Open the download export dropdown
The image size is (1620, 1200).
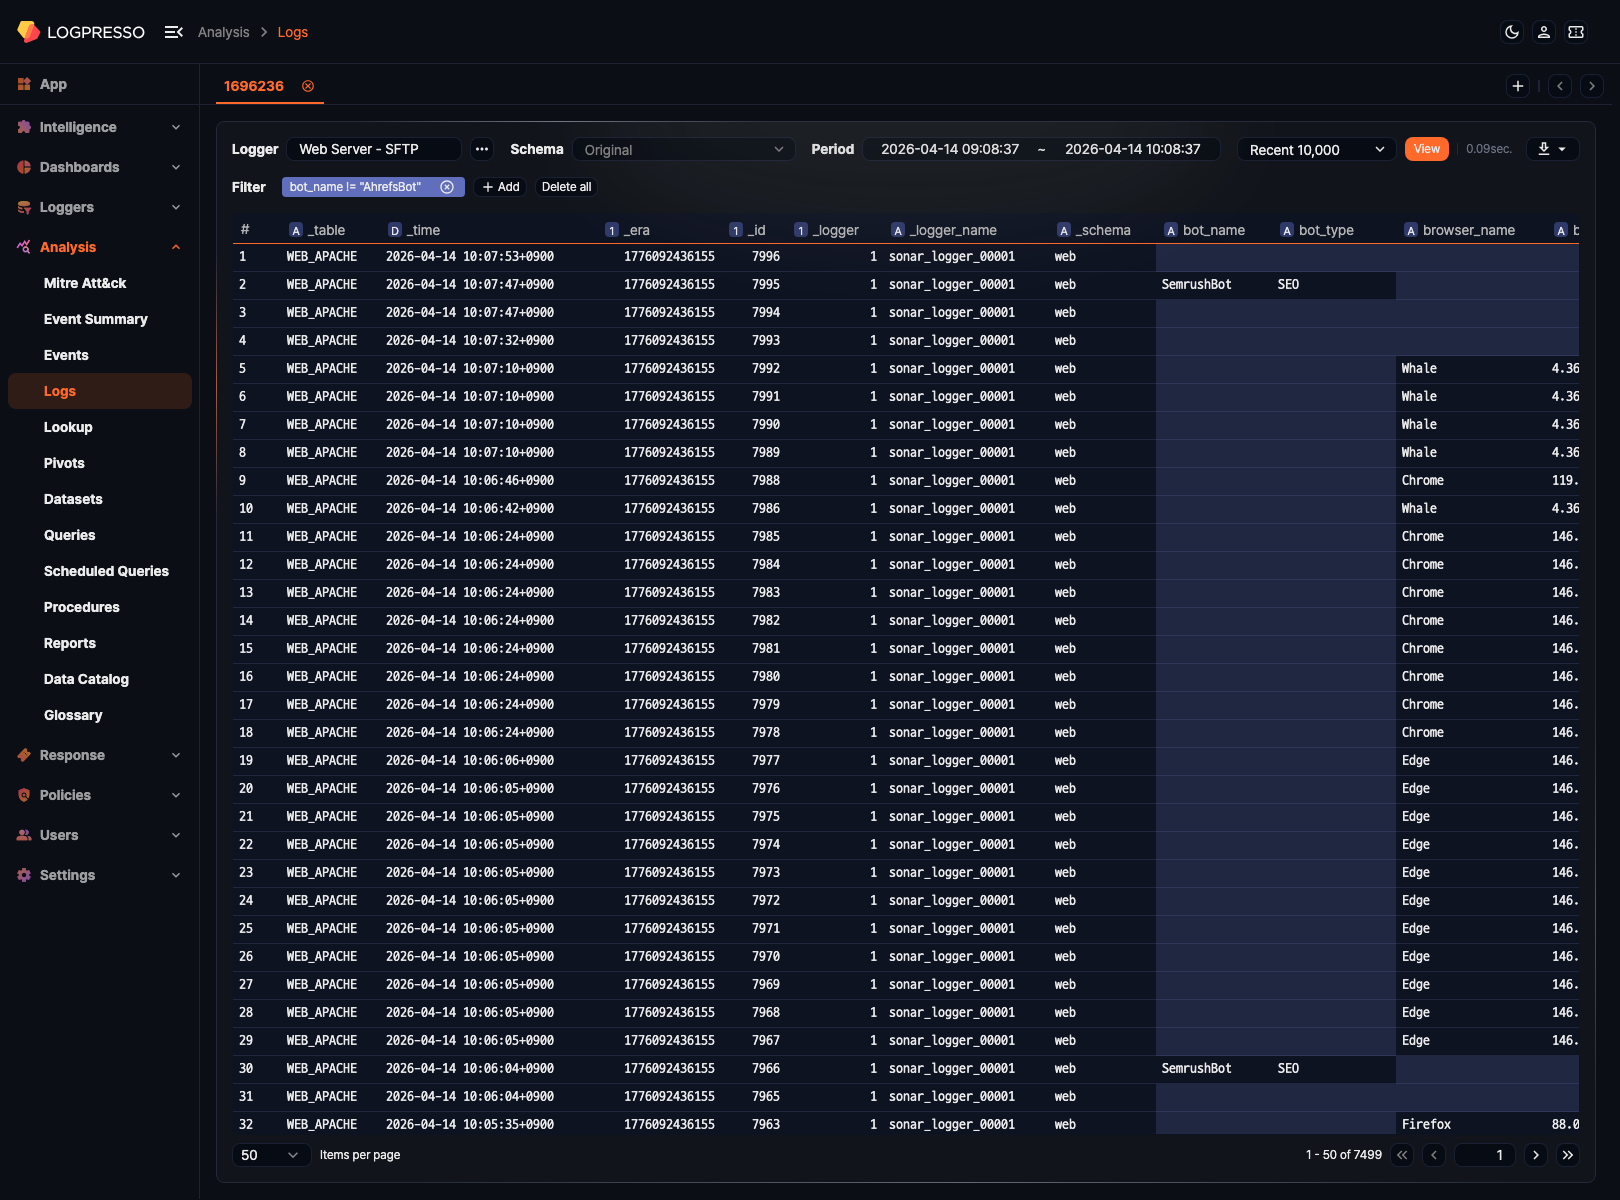point(1552,149)
